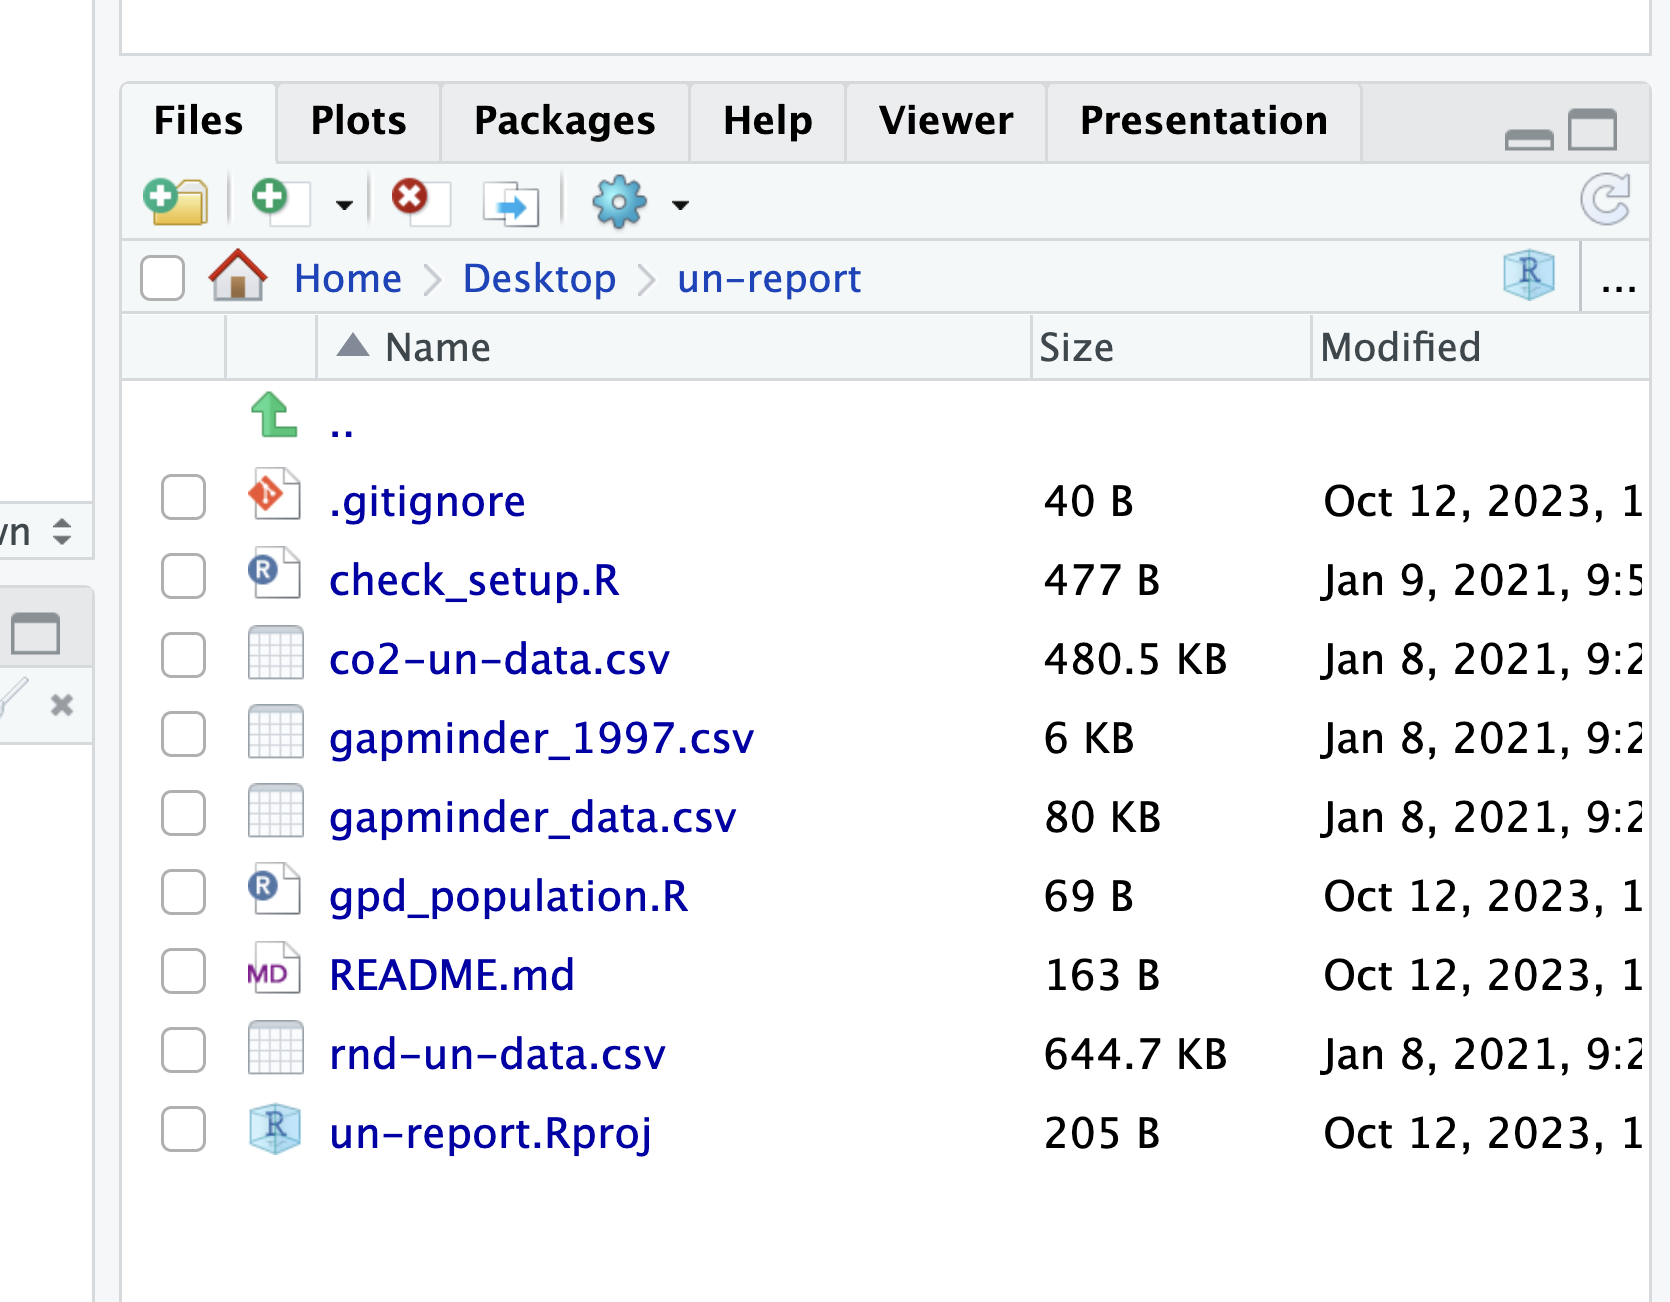Click the New Folder icon
Viewport: 1670px width, 1302px height.
[175, 201]
